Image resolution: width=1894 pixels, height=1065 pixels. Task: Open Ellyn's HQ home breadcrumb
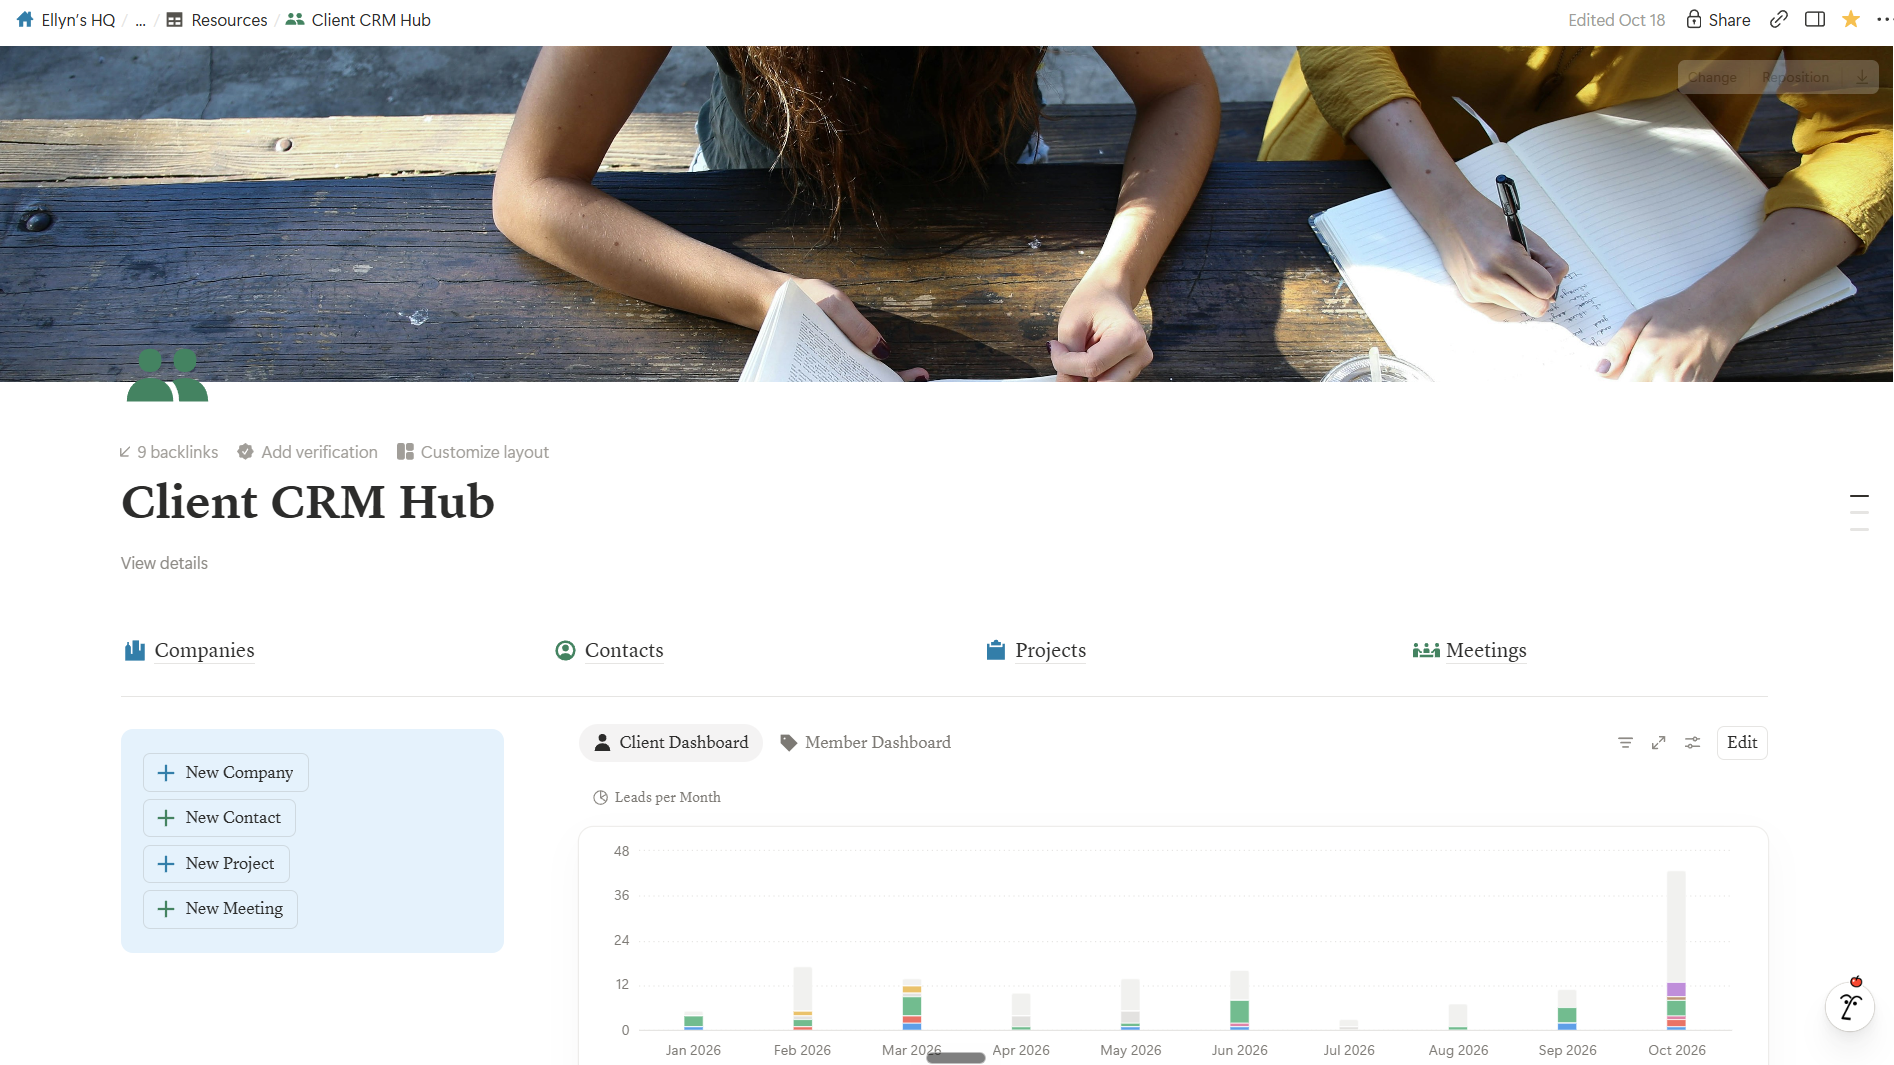pyautogui.click(x=66, y=20)
